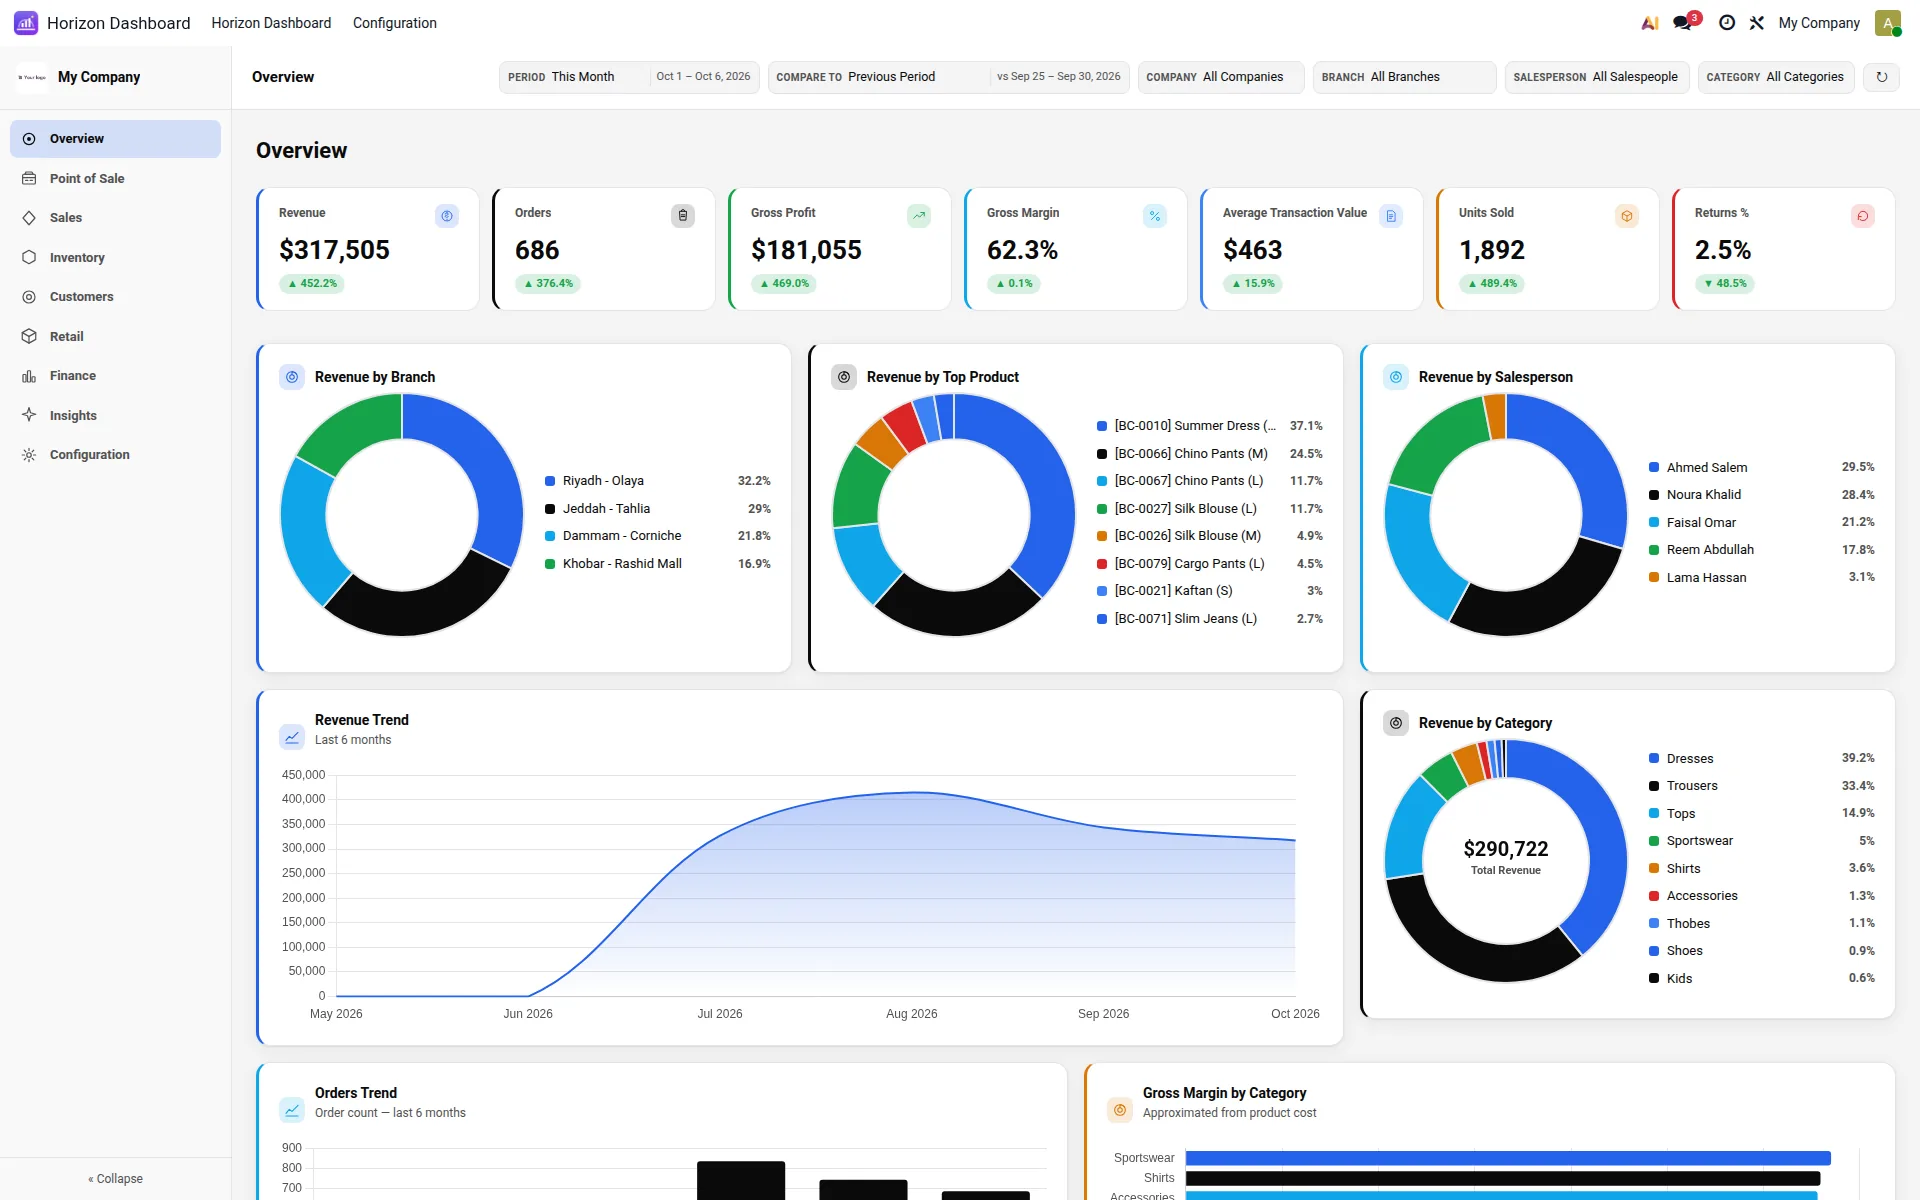Click the tools wrench icon in top bar

[1757, 23]
